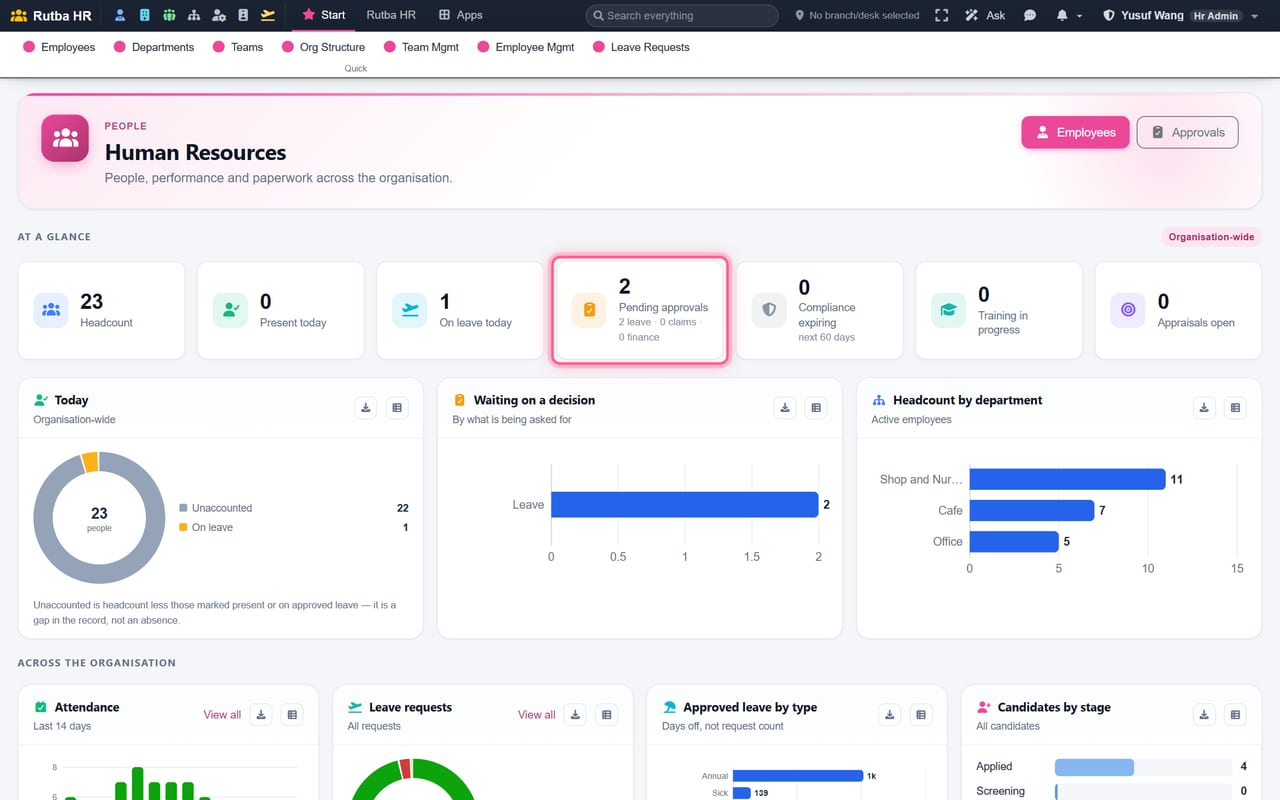This screenshot has width=1280, height=800.
Task: Open the org structure icon in top bar
Action: pyautogui.click(x=194, y=15)
